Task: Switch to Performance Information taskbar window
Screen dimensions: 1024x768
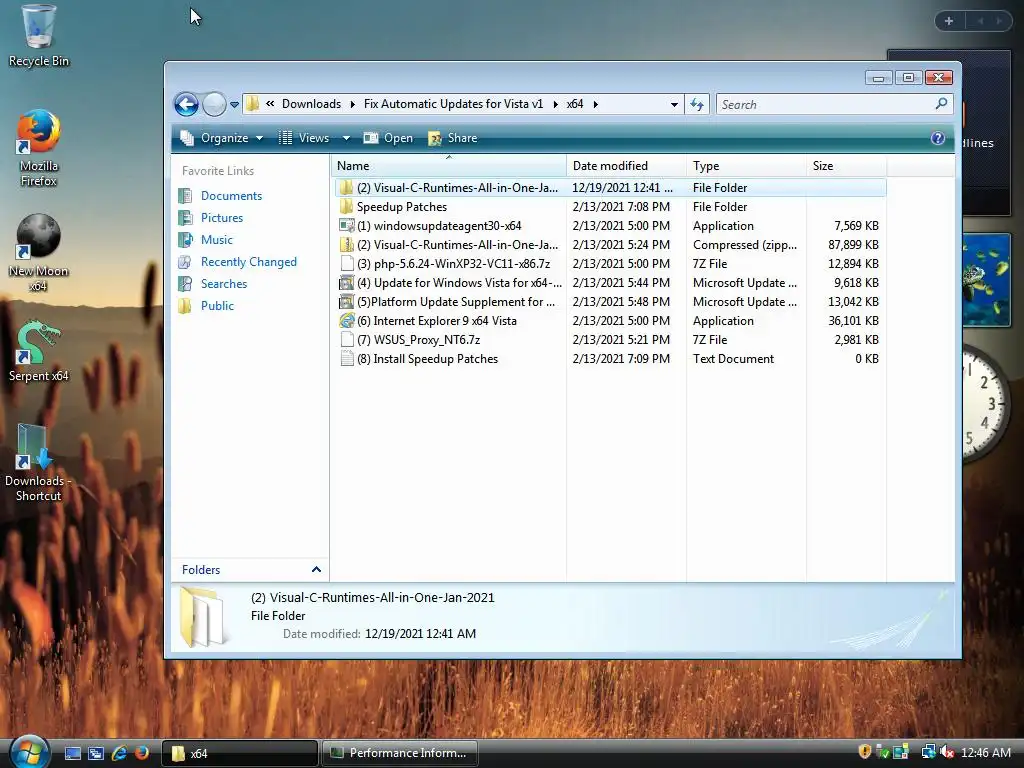Action: point(400,753)
